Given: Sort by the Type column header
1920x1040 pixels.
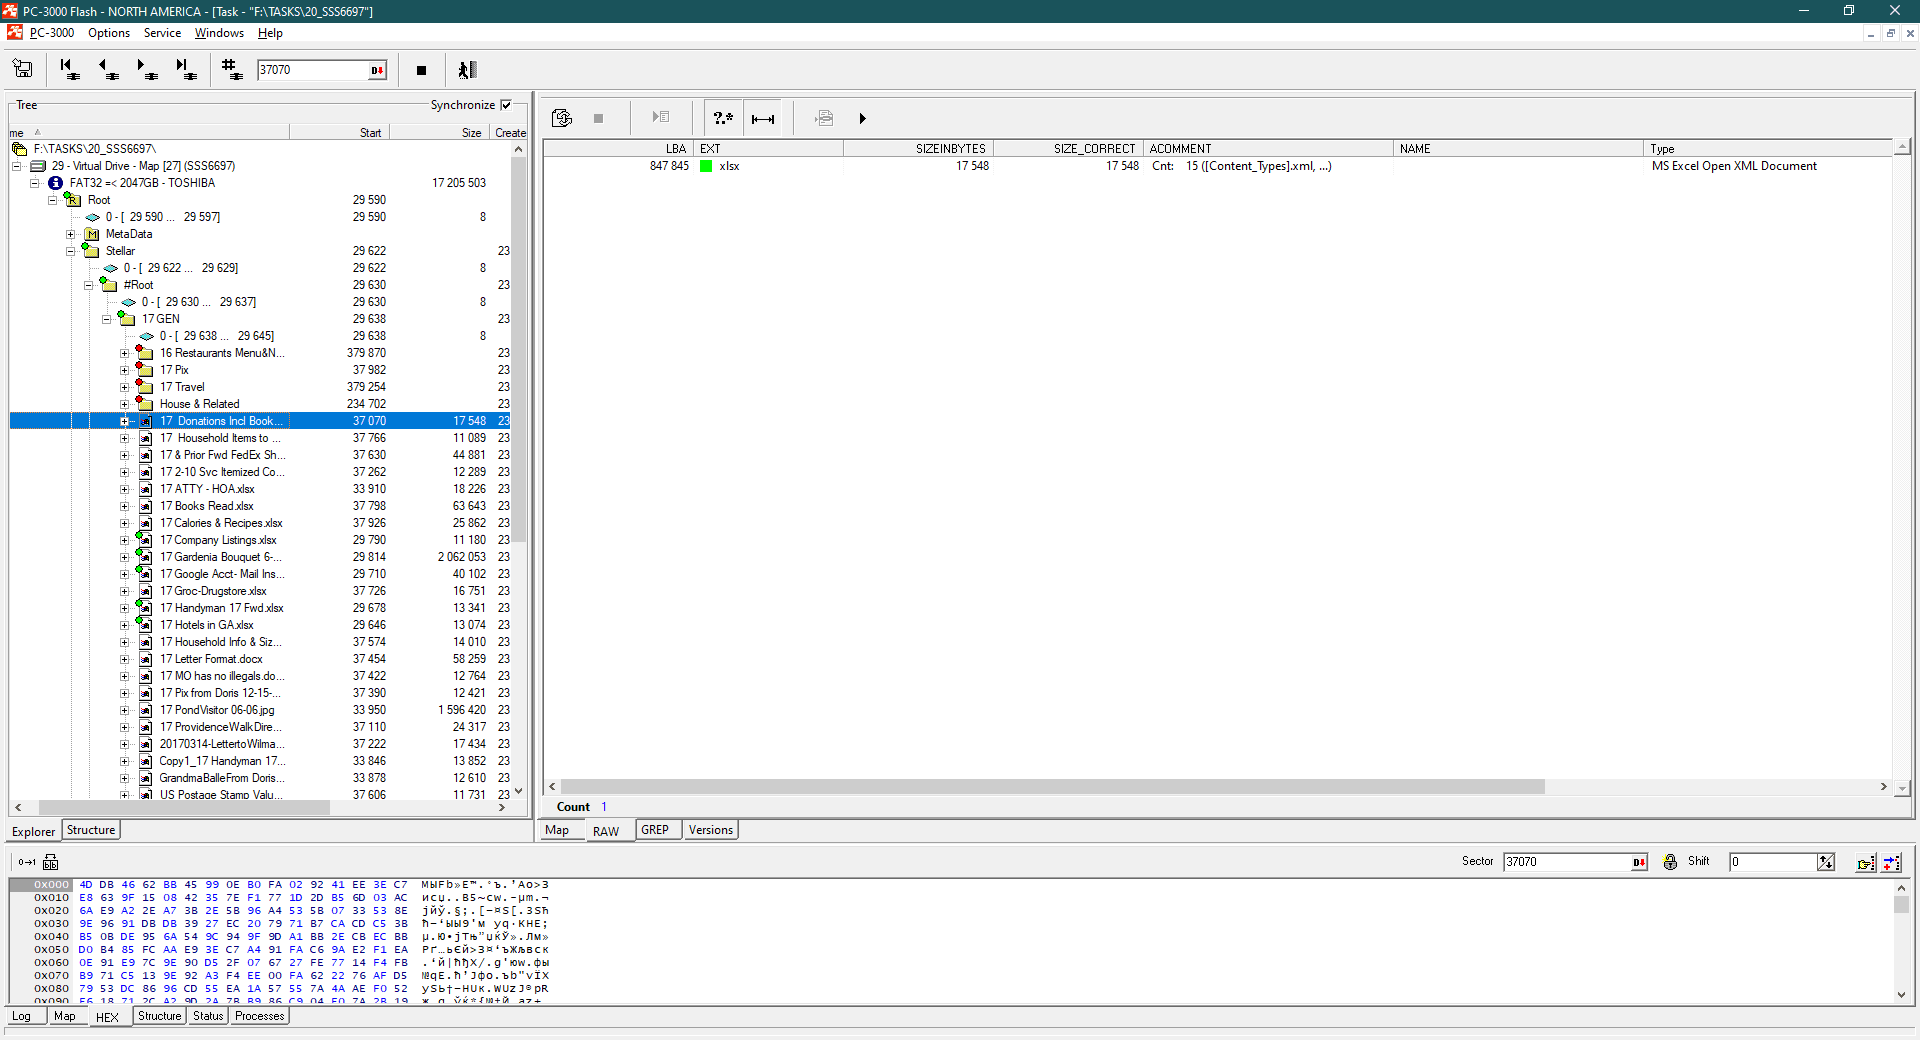Looking at the screenshot, I should (1769, 148).
